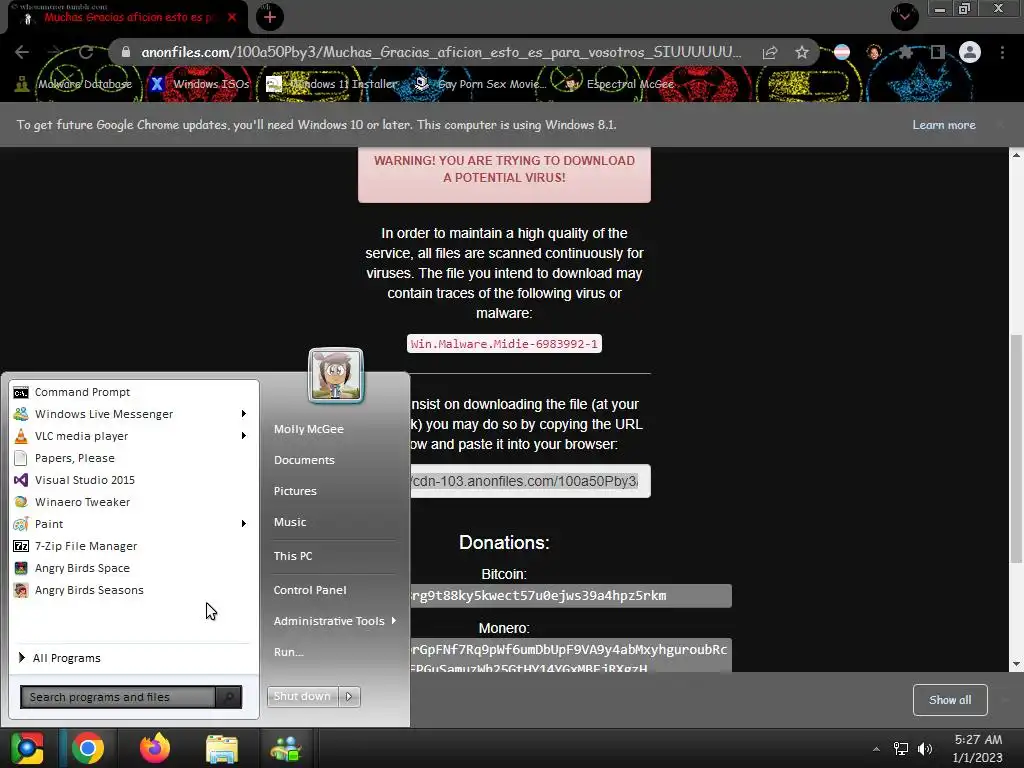Expand Paint jump list arrow
This screenshot has width=1024, height=768.
[244, 524]
